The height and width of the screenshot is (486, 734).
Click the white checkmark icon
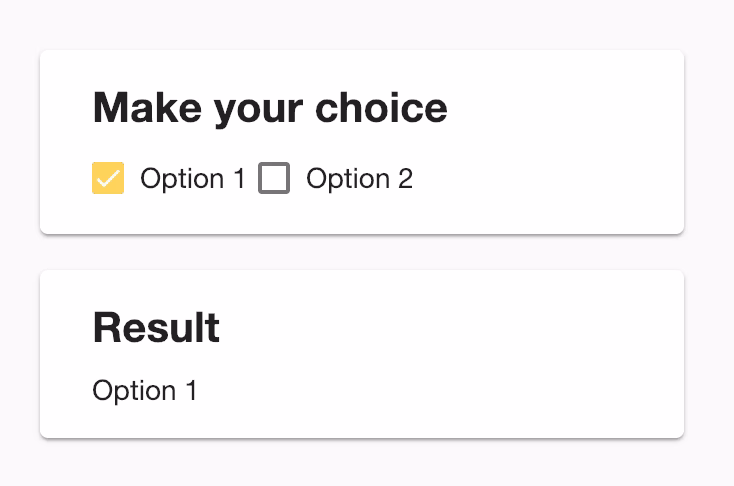click(108, 178)
